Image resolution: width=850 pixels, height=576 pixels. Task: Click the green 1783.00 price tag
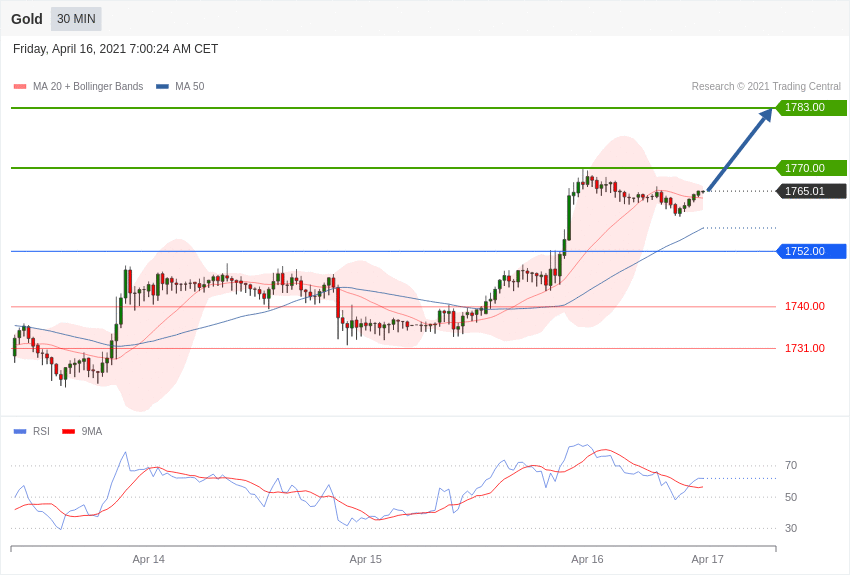point(811,108)
